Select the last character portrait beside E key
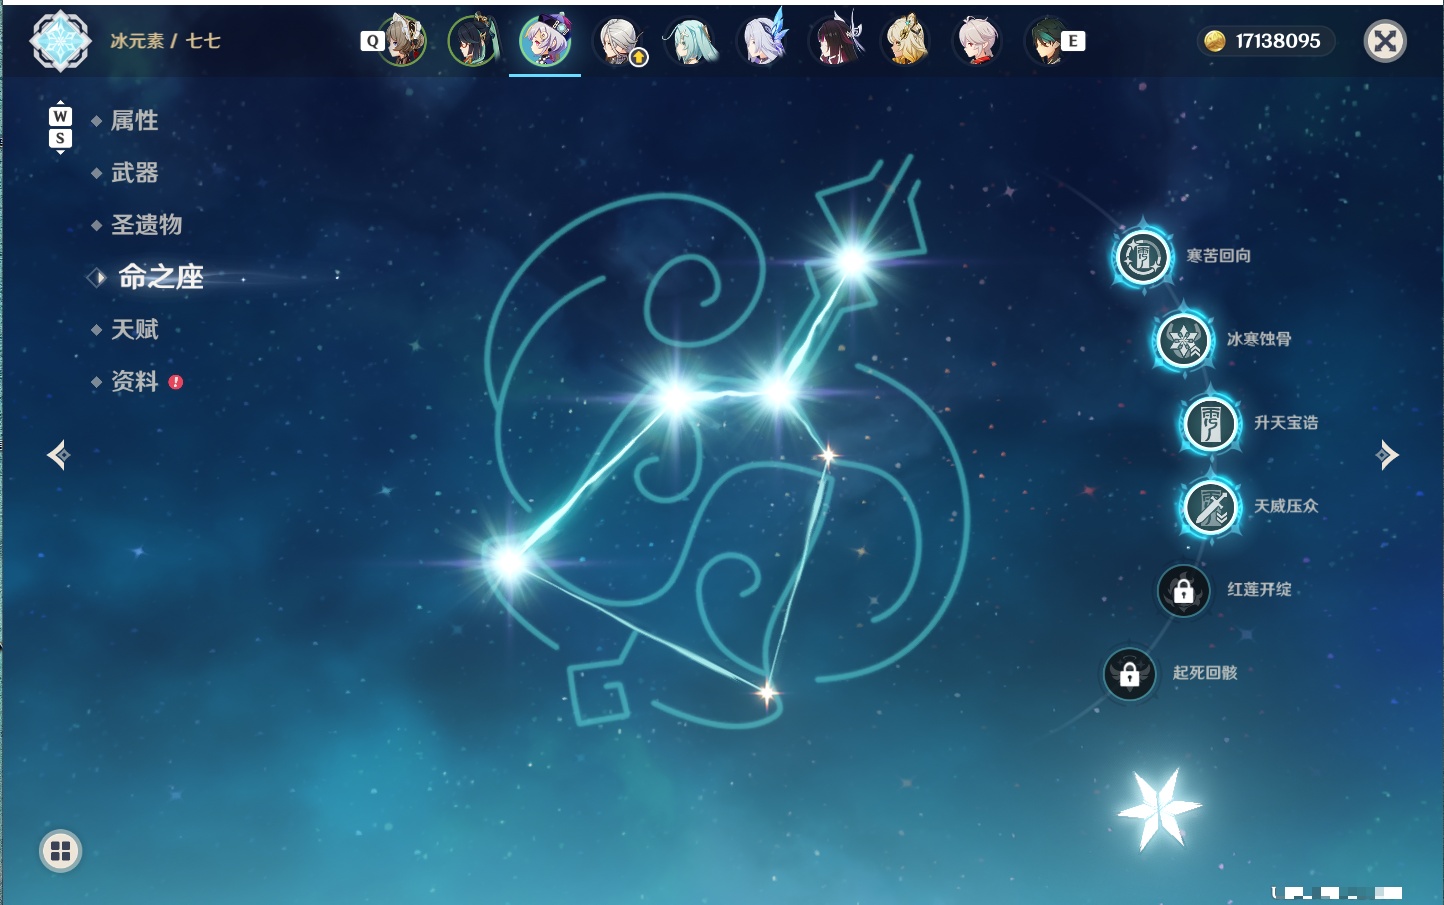Screen dimensions: 1444x905 [x=1047, y=41]
